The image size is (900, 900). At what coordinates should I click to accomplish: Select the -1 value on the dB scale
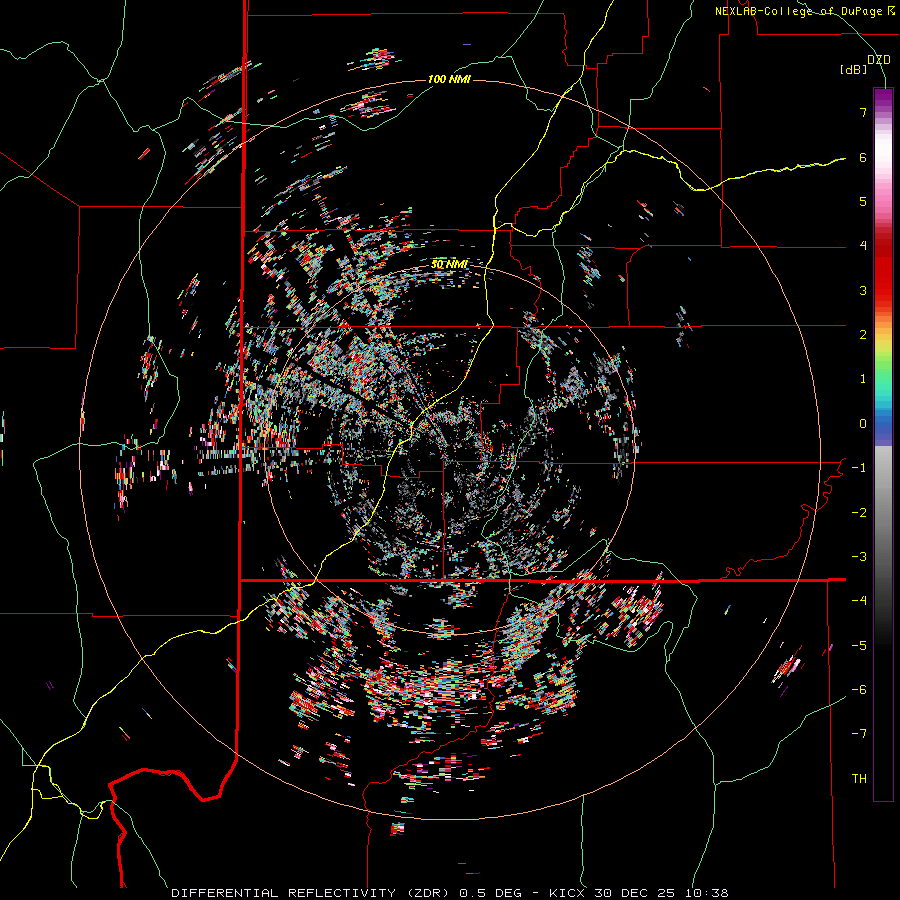[x=859, y=468]
